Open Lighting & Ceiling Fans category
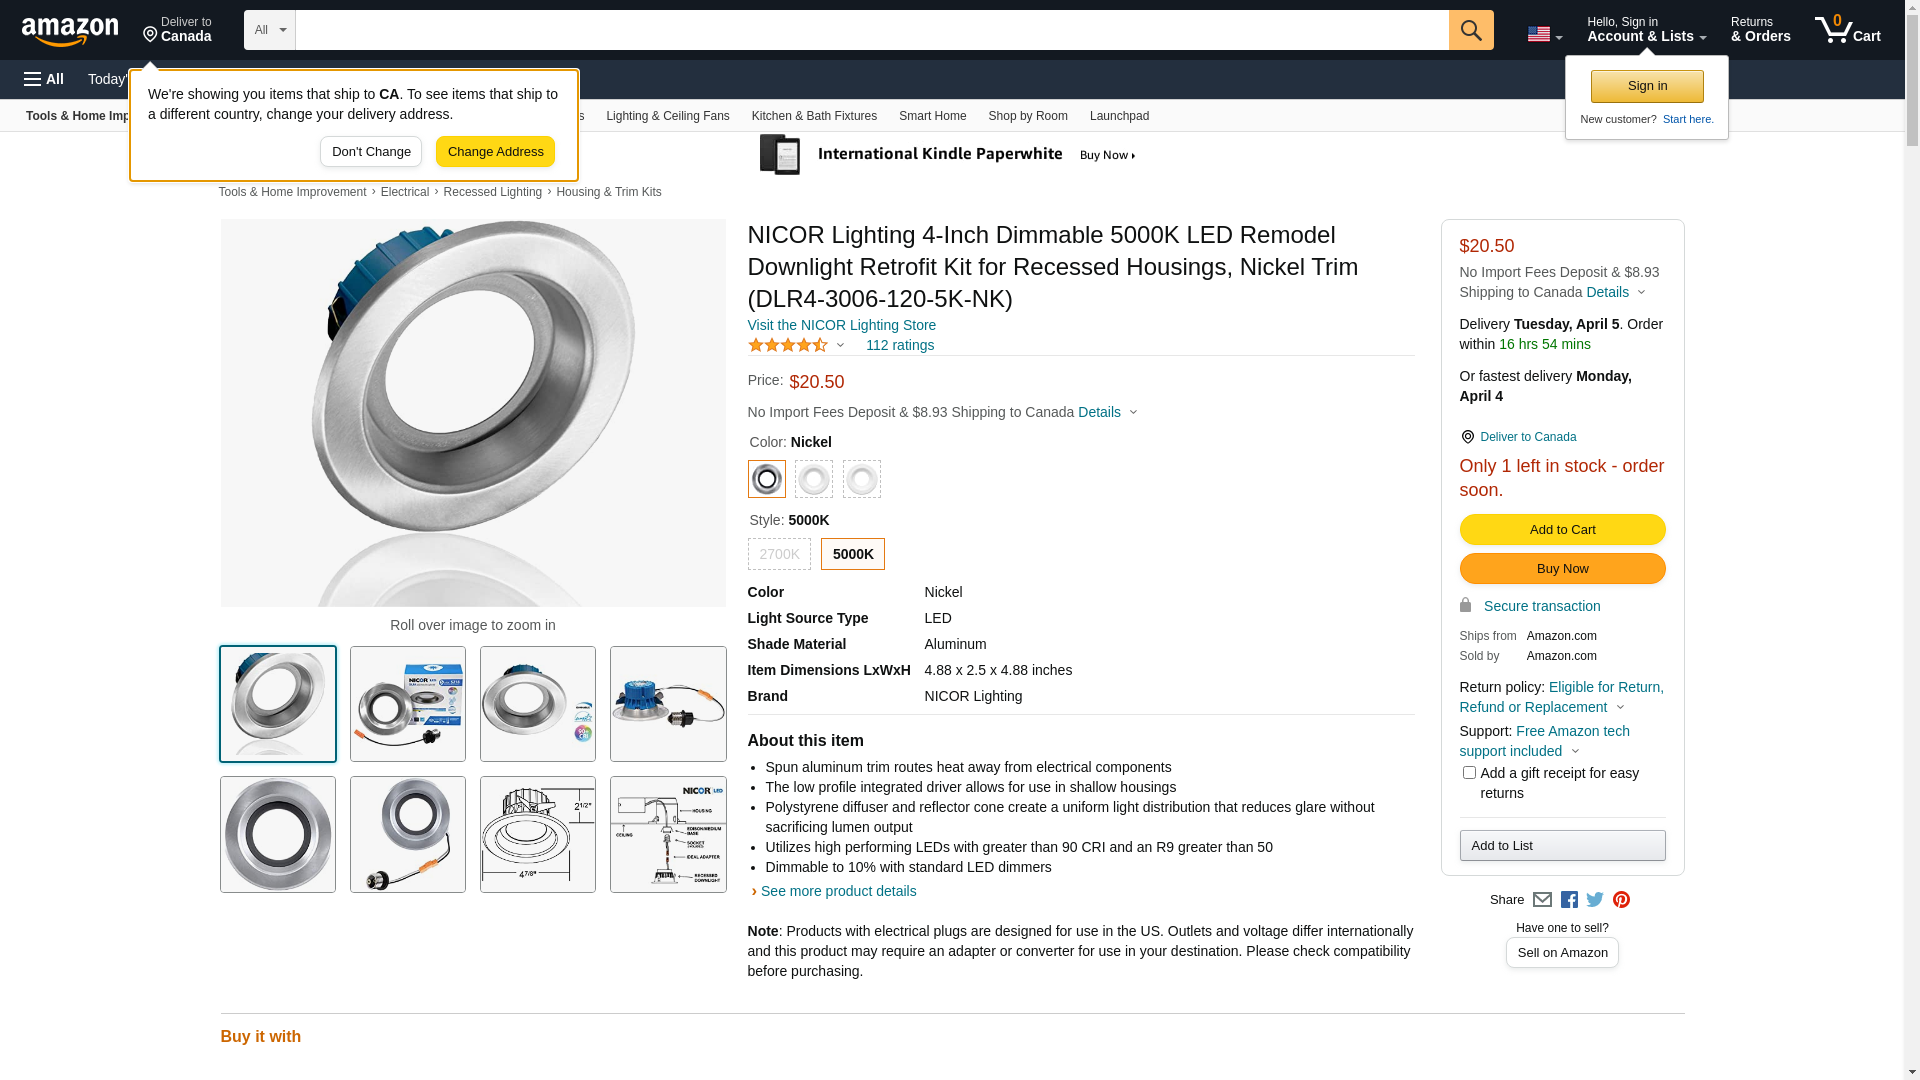 point(667,116)
